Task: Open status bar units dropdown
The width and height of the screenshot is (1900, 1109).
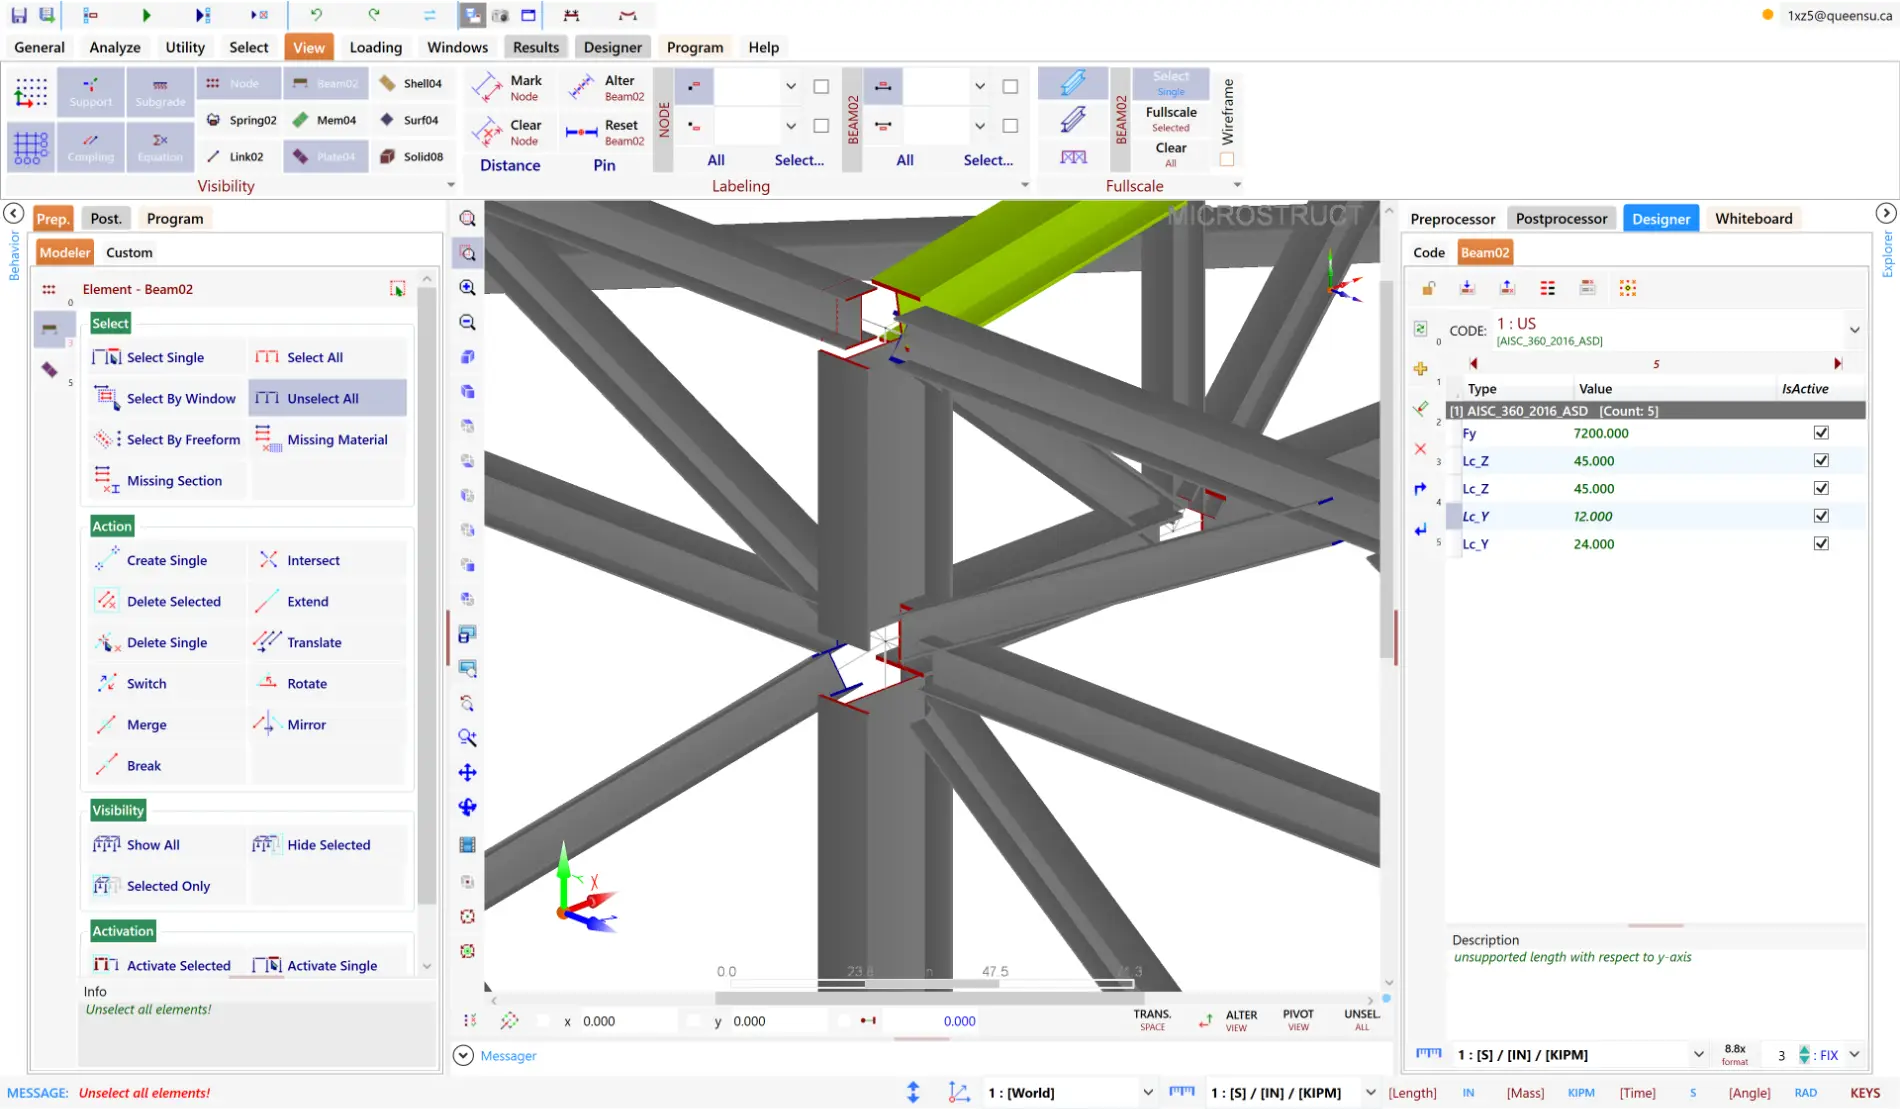Action: coord(1371,1092)
